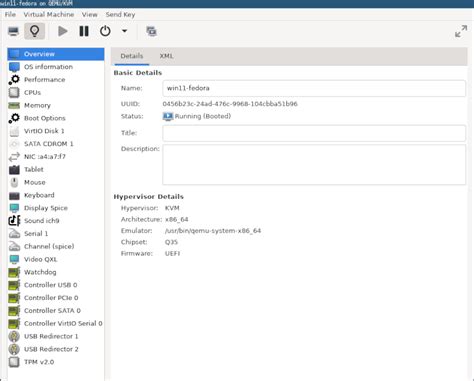
Task: Click the Architecture value x86_64
Action: (176, 219)
